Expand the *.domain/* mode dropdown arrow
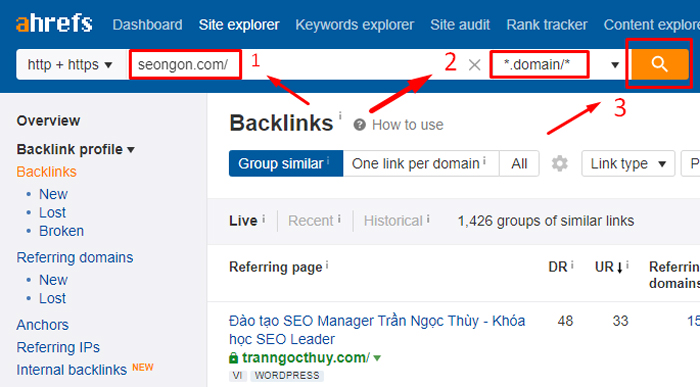This screenshot has height=387, width=700. click(x=615, y=65)
